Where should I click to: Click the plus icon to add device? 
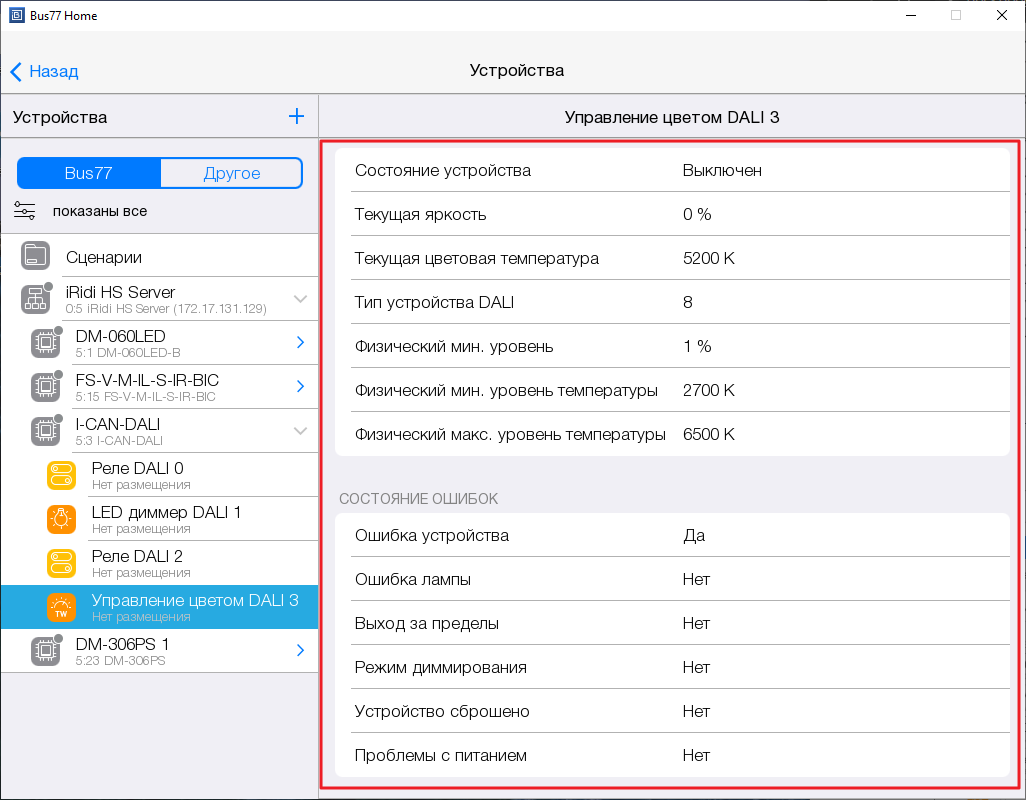tap(296, 117)
